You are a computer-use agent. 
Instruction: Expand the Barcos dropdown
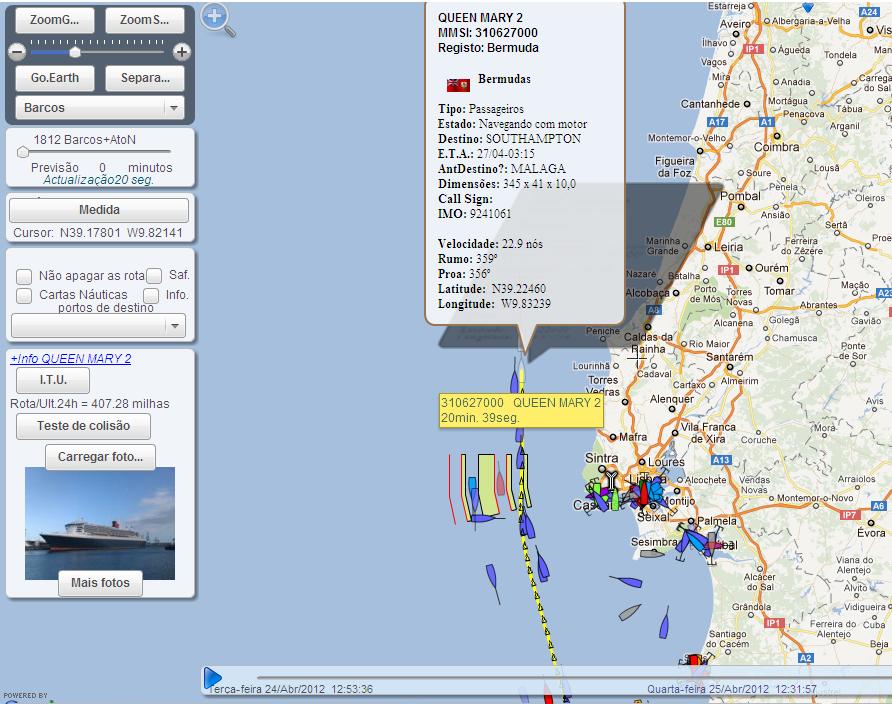coord(100,107)
